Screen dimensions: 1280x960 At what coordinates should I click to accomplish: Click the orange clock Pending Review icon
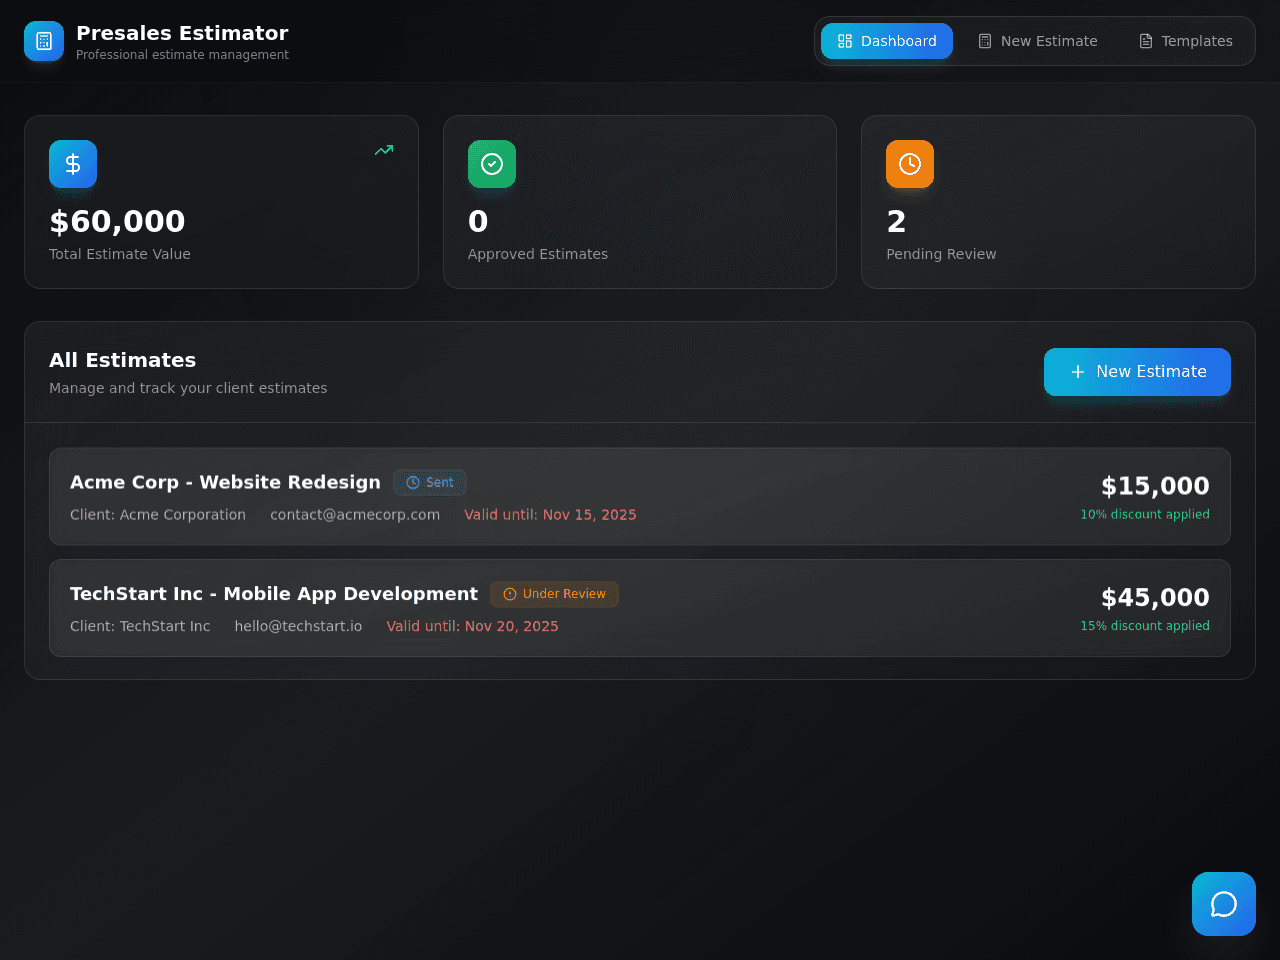910,164
